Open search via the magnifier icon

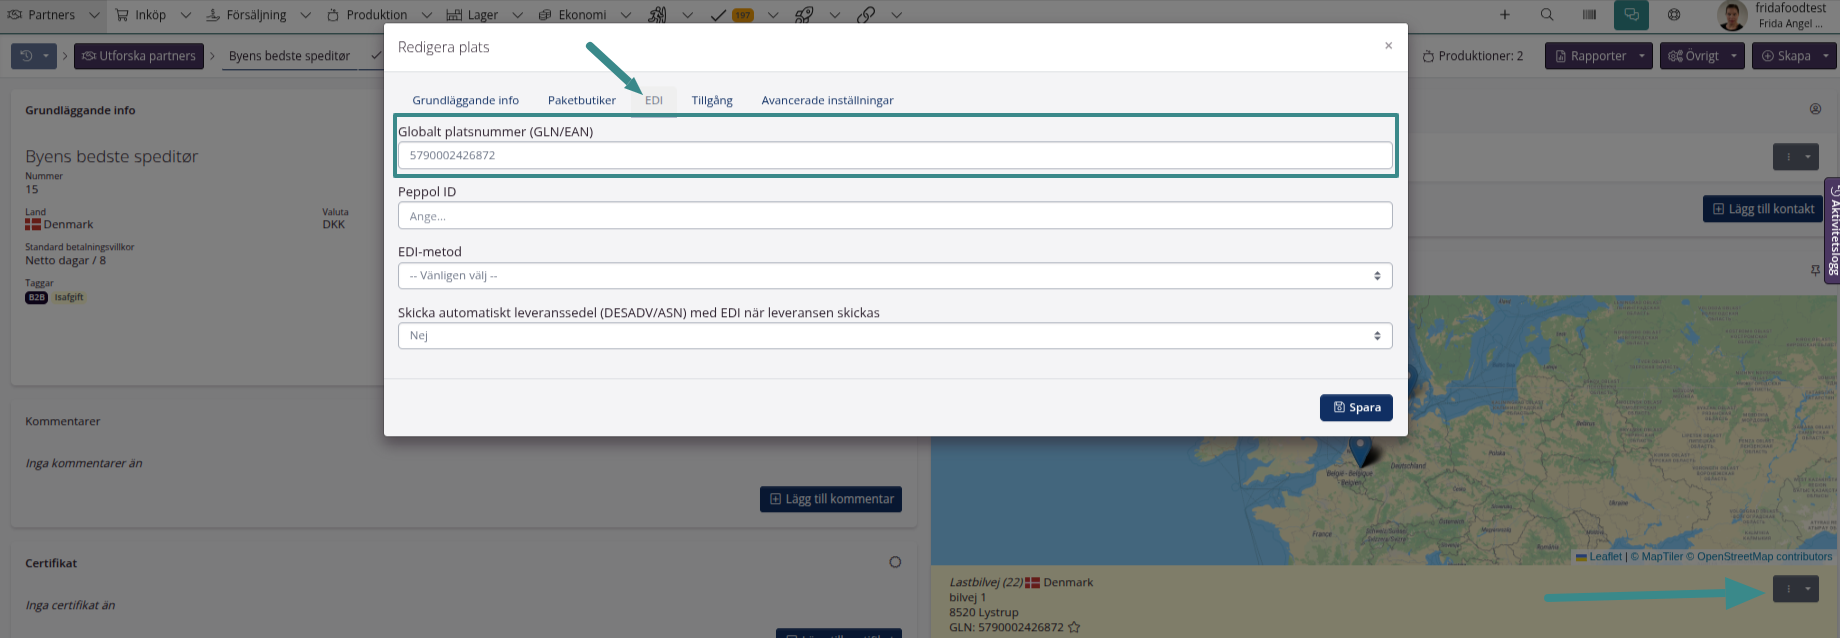click(x=1547, y=15)
